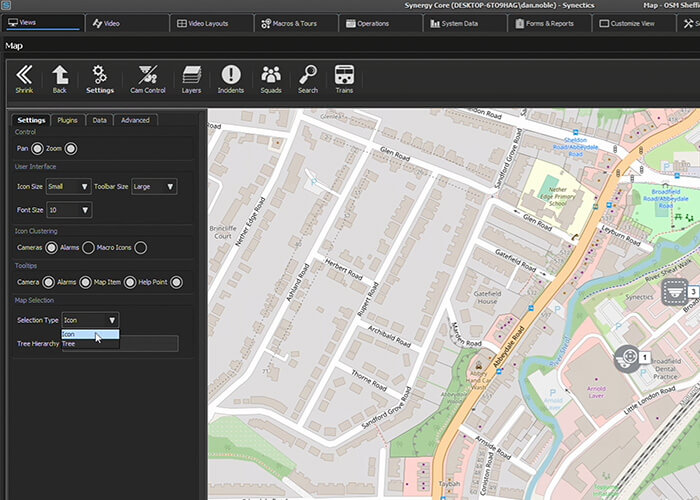700x500 pixels.
Task: Toggle Alarms tooltips
Action: click(85, 282)
